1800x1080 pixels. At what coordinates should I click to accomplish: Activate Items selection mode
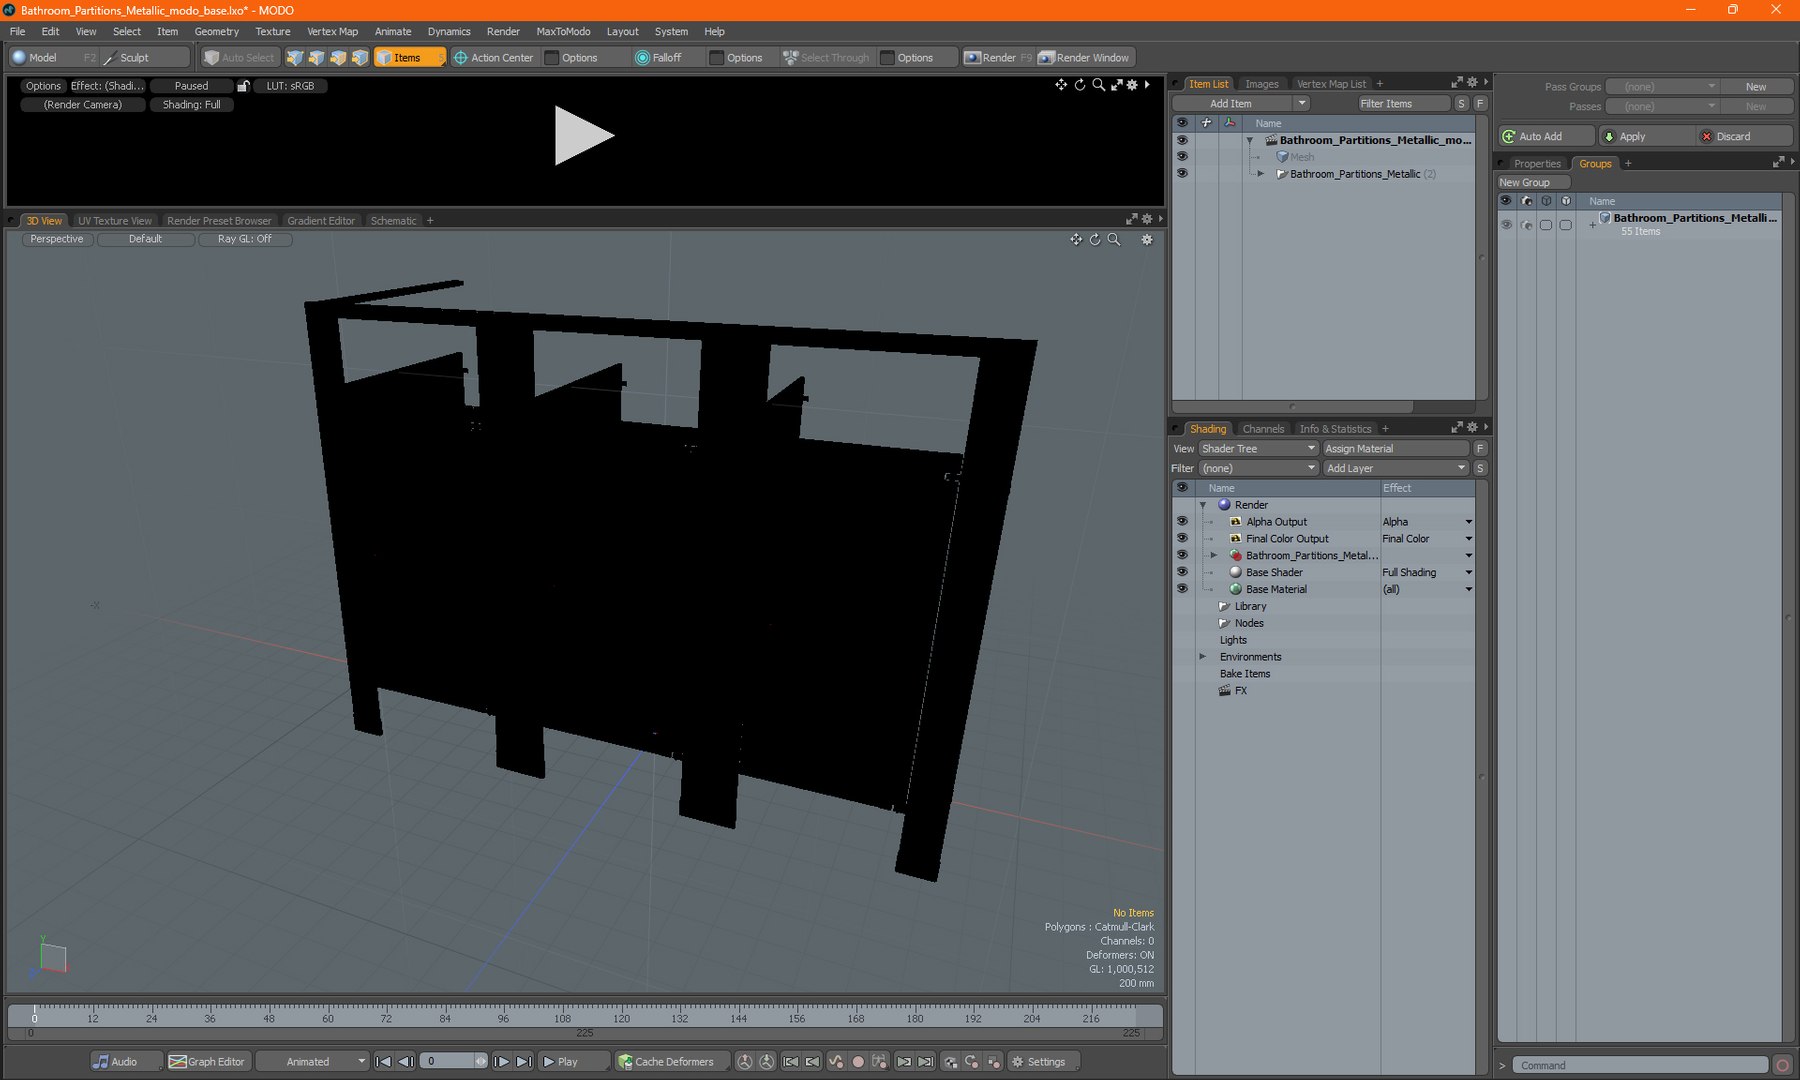409,57
